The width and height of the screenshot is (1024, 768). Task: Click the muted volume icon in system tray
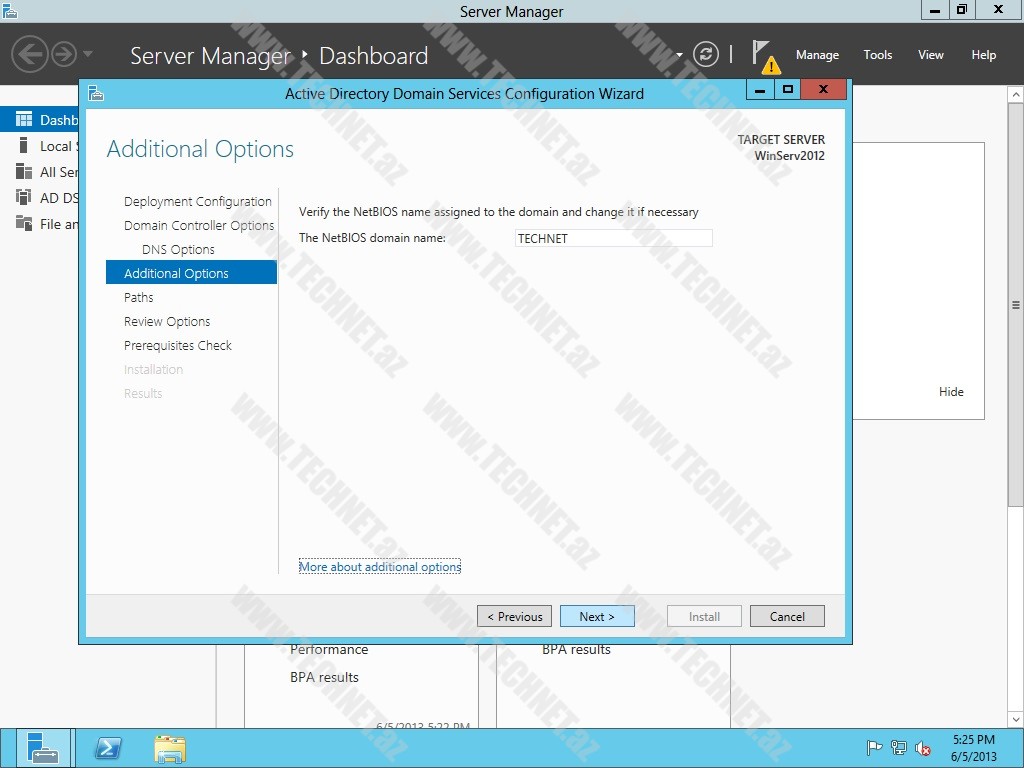(x=922, y=747)
